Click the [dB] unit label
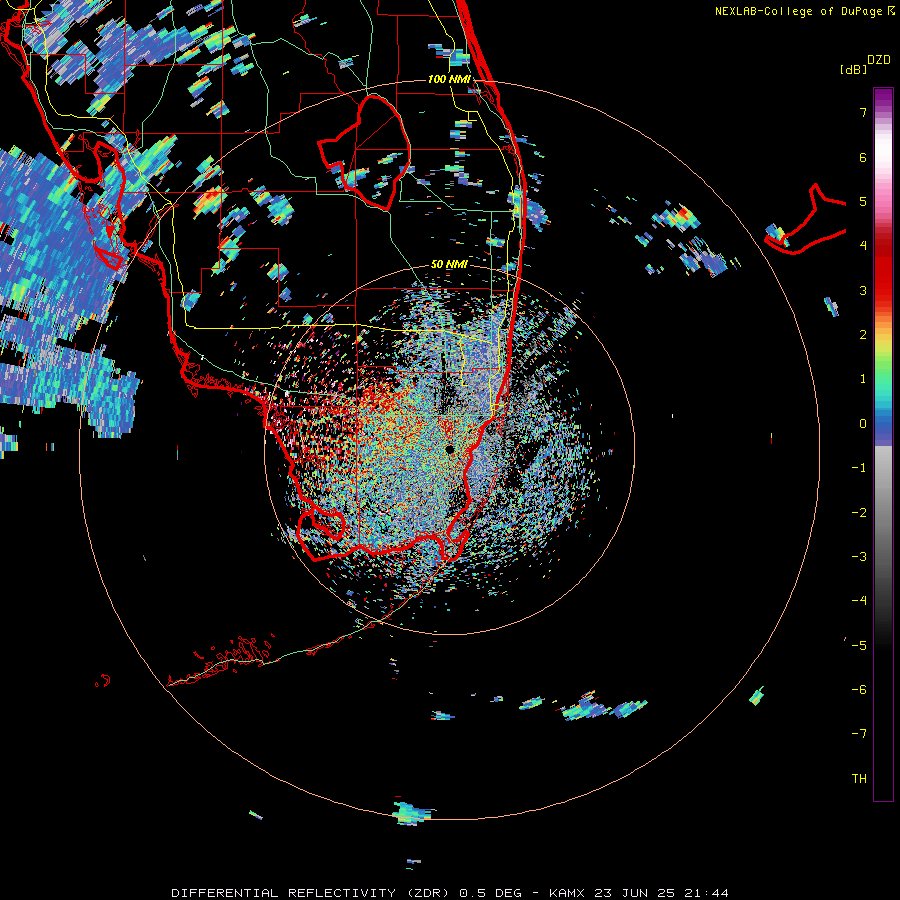 click(x=854, y=69)
